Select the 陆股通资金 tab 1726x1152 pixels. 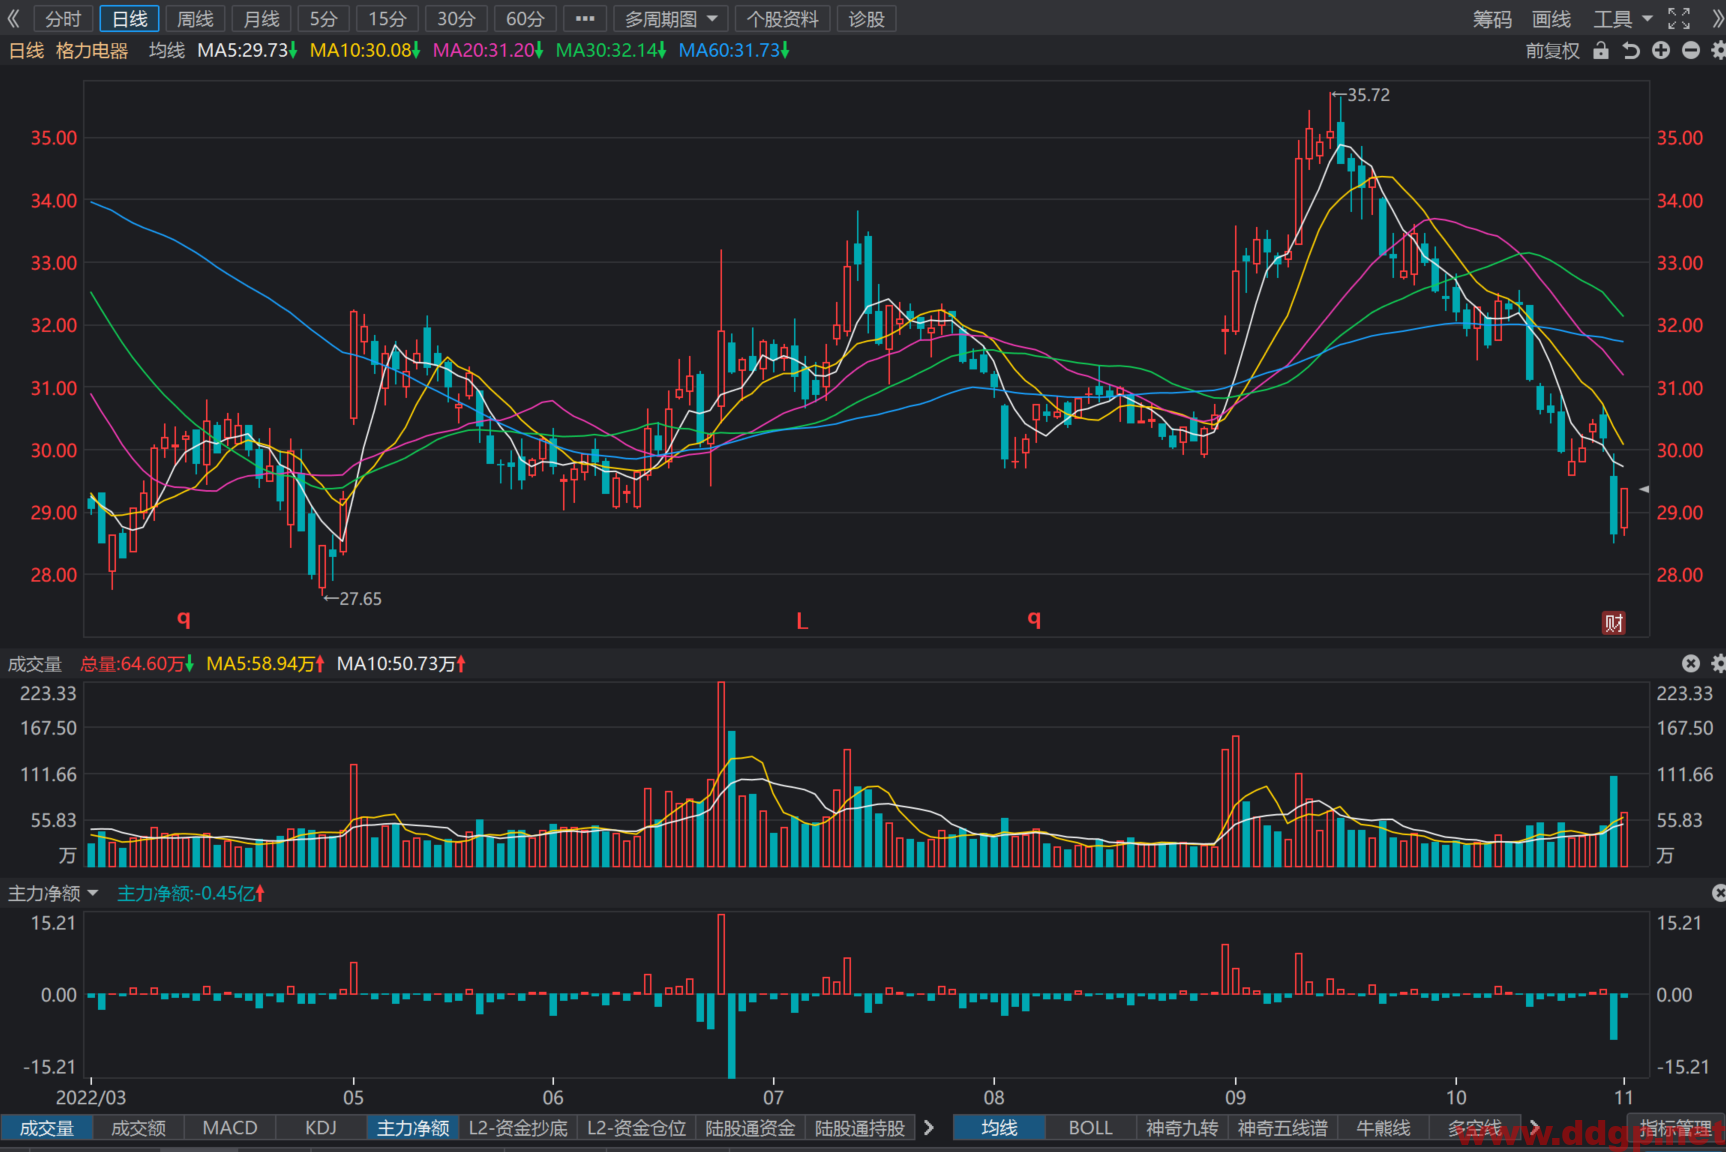point(750,1128)
